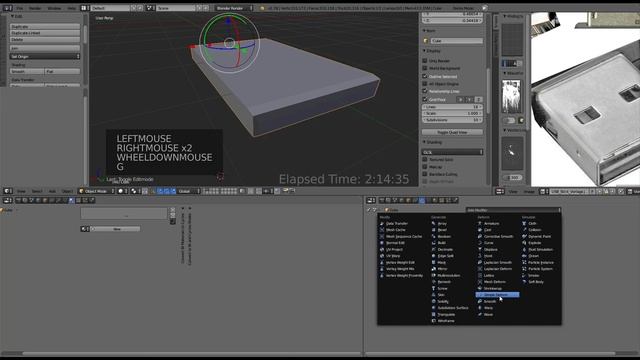Click the Triangulate modifier icon
Viewport: 640px width, 360px height.
click(433, 314)
